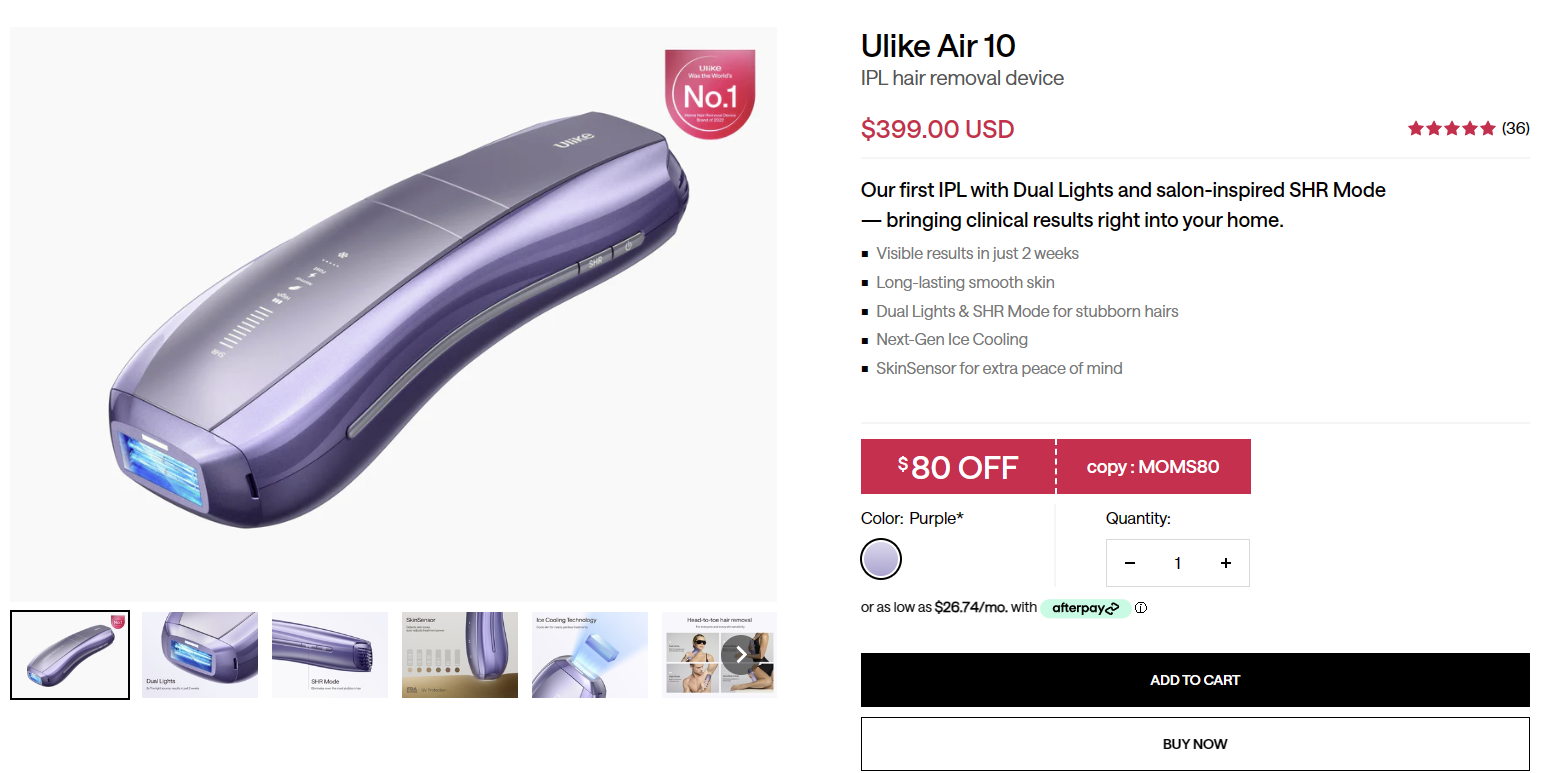1543x773 pixels.
Task: Click the Afterpay logo badge
Action: [1085, 608]
